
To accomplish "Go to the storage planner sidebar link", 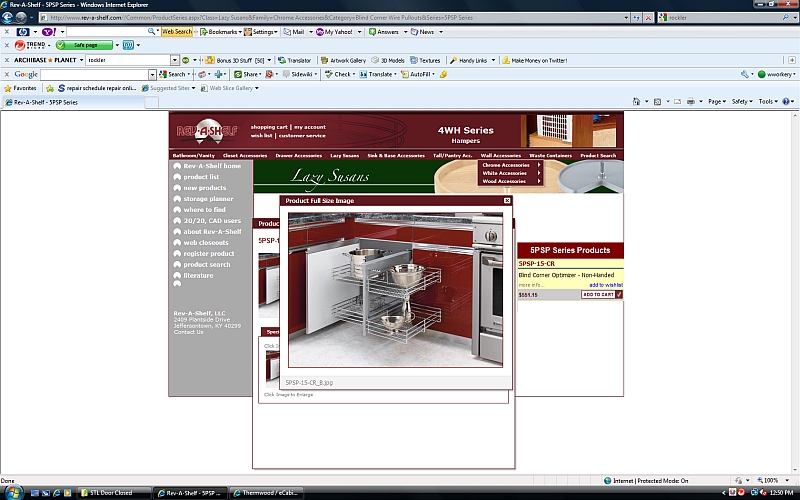I will tap(208, 199).
